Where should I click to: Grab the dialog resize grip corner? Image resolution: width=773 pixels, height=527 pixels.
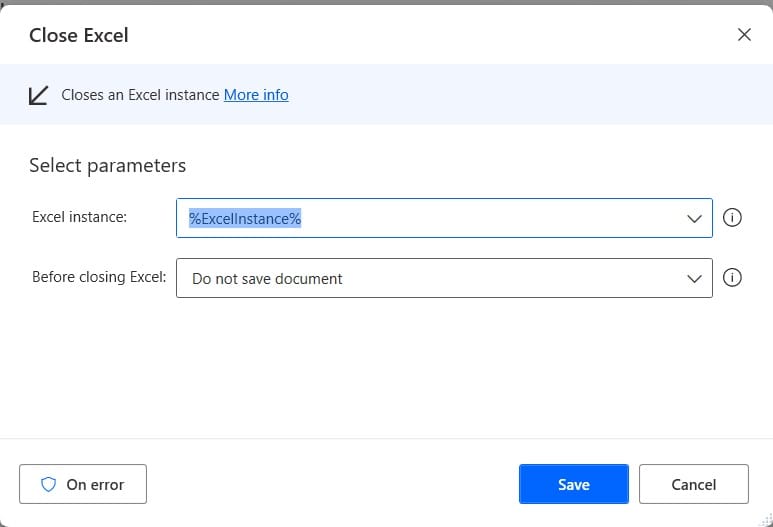[x=767, y=521]
